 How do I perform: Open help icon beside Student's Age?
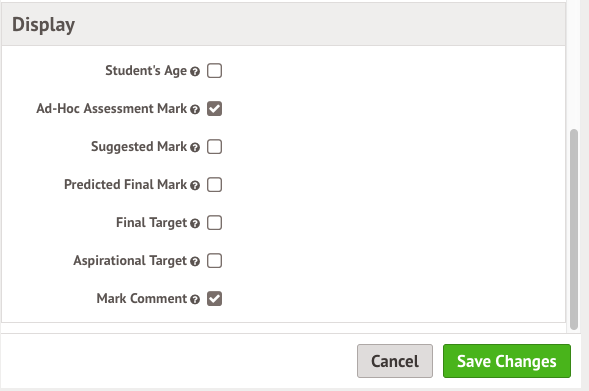(195, 71)
